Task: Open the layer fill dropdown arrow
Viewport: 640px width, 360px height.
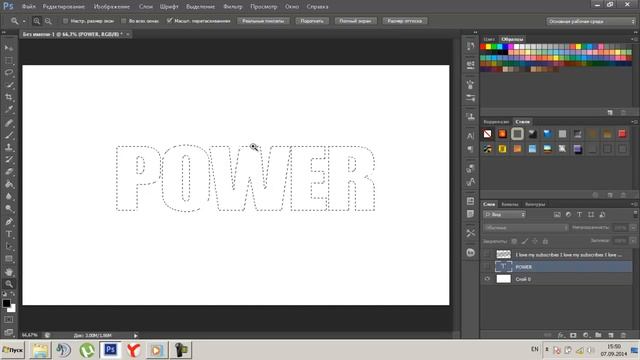Action: coord(633,241)
